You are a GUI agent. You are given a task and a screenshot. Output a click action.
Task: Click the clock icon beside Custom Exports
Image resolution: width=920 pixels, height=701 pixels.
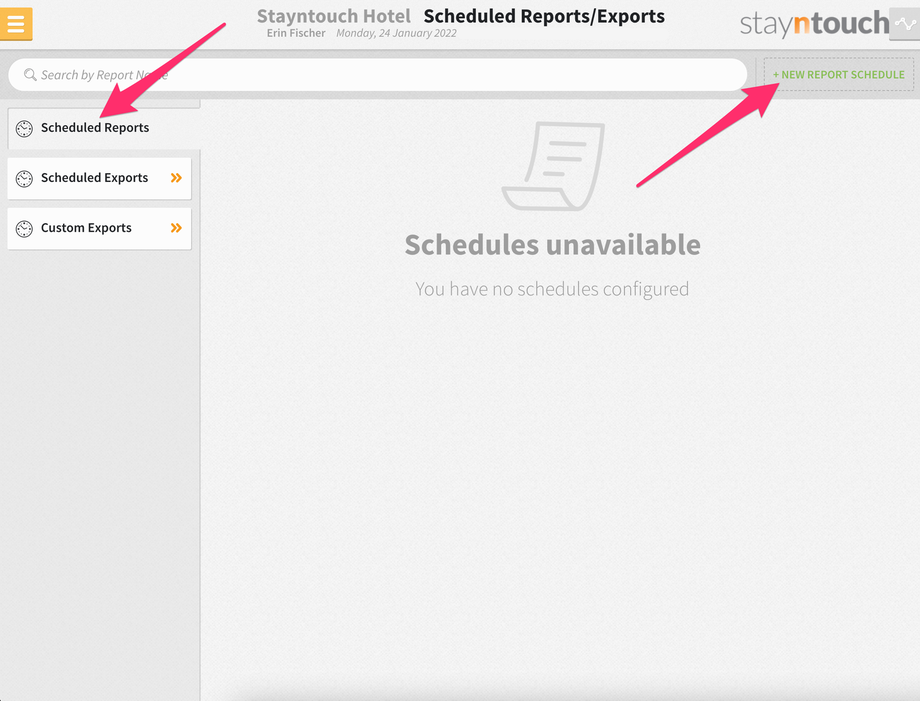point(24,229)
